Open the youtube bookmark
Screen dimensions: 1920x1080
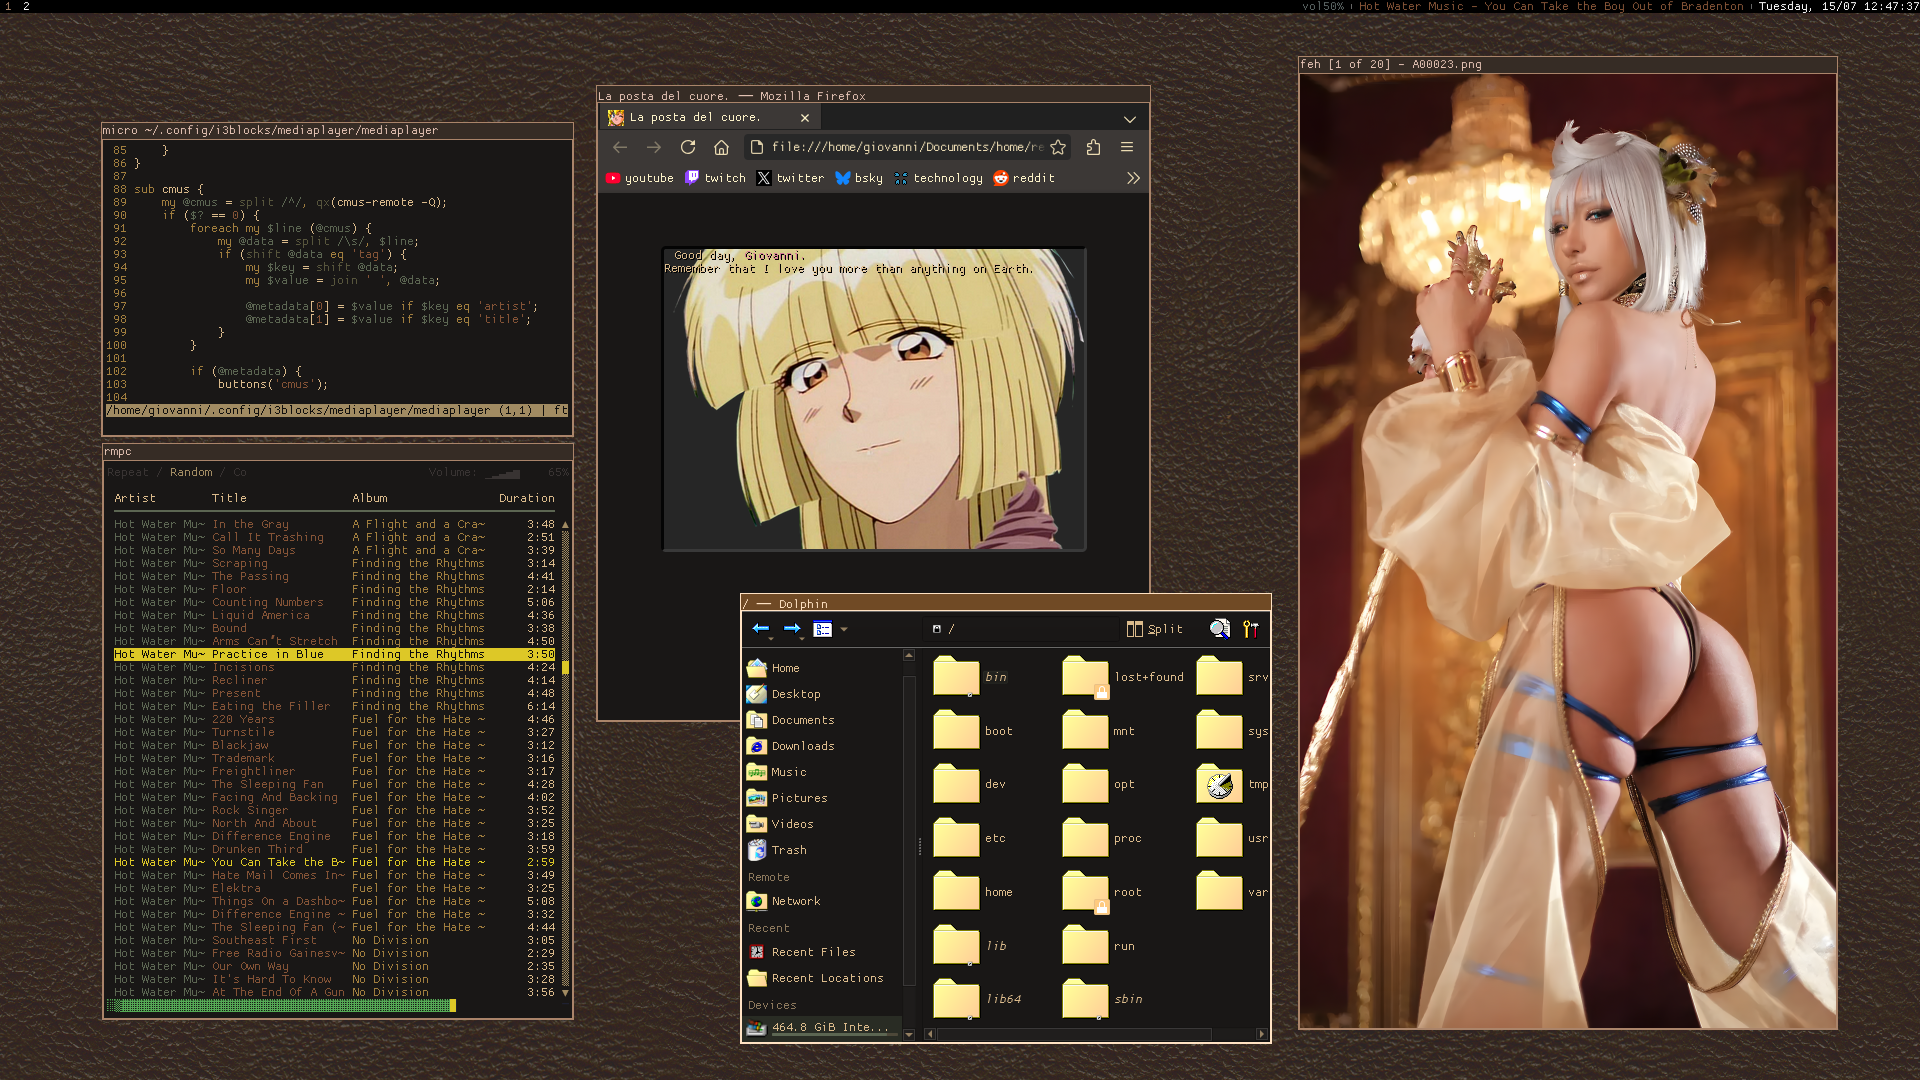pos(640,178)
